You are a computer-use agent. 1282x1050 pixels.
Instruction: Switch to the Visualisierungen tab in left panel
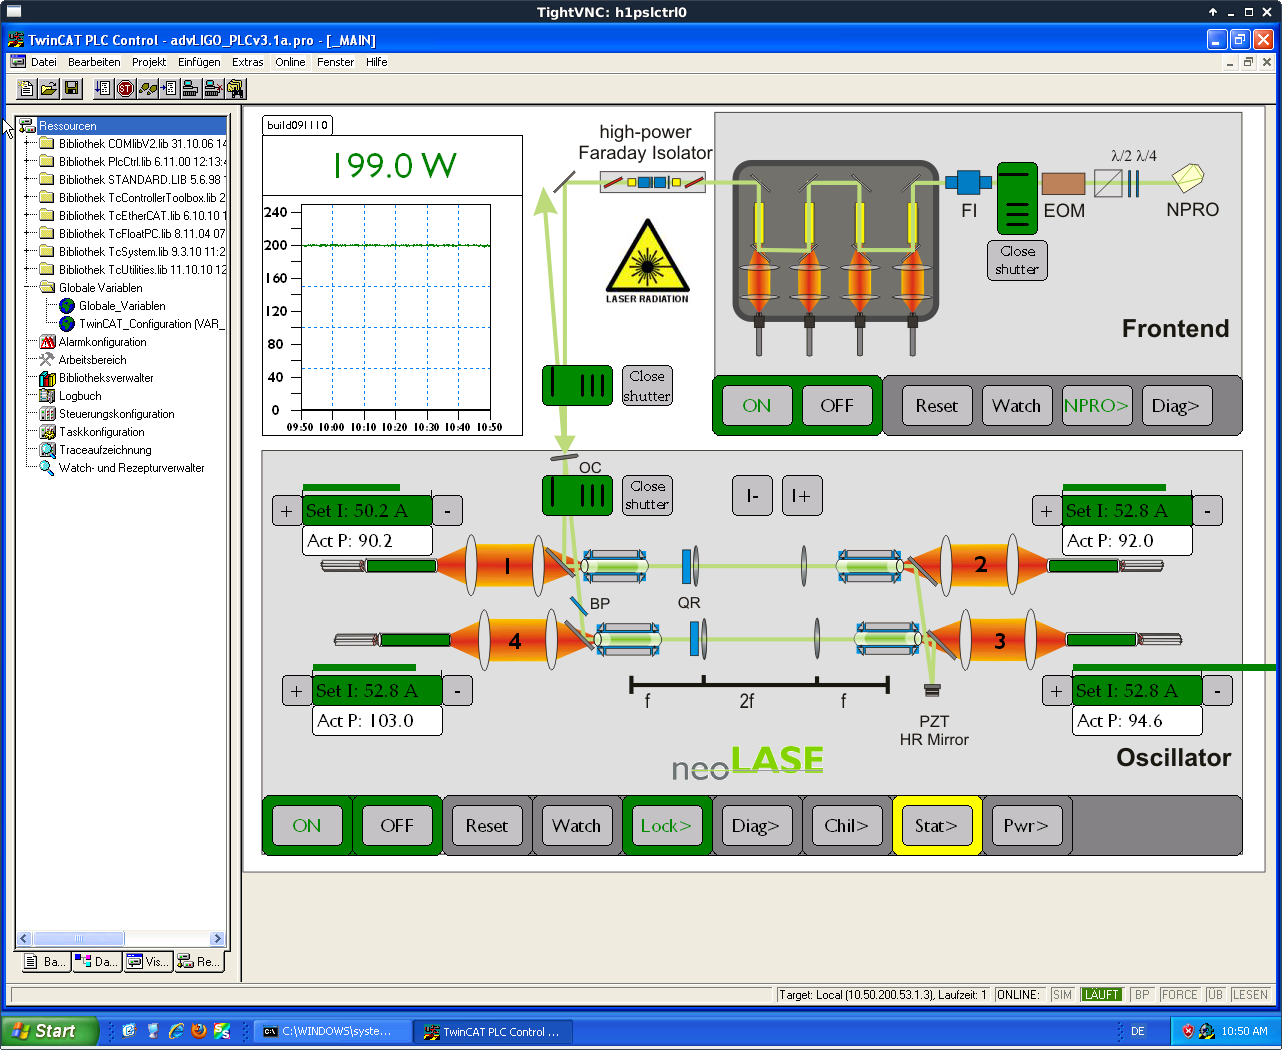(147, 962)
